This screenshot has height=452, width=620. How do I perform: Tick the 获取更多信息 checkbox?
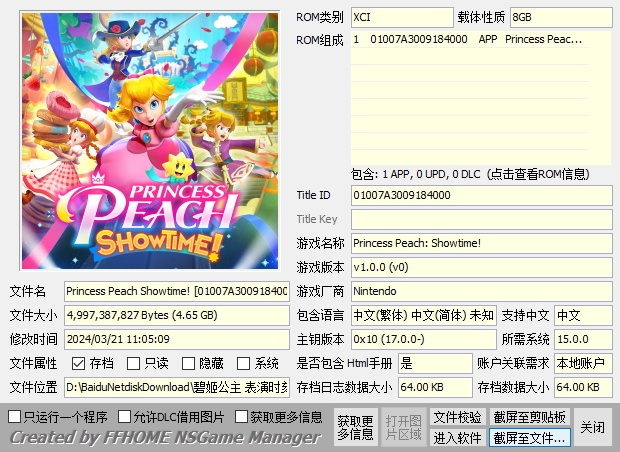(x=242, y=416)
